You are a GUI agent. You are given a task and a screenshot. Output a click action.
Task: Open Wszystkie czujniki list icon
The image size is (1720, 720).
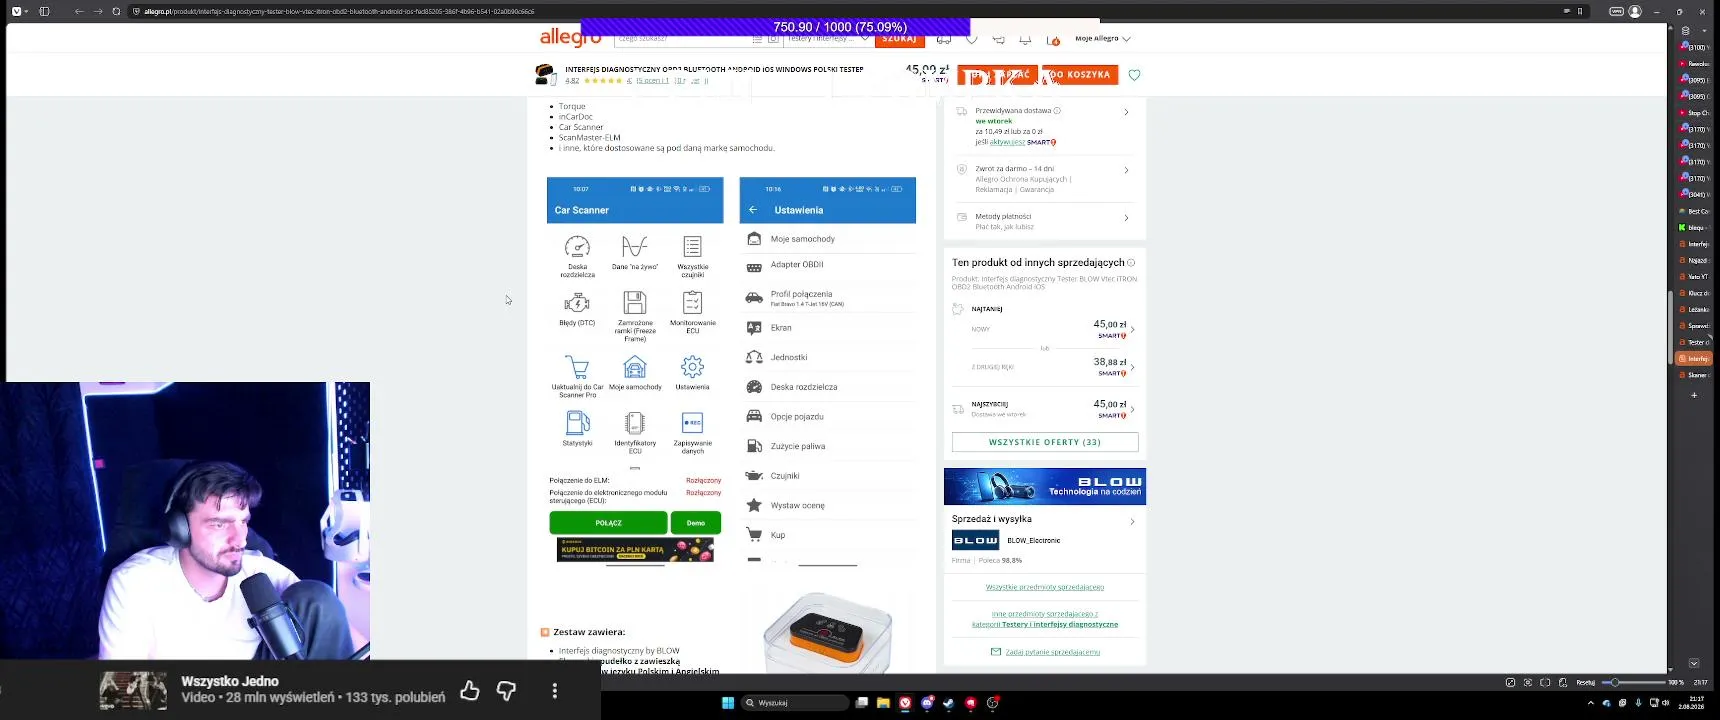tap(692, 247)
